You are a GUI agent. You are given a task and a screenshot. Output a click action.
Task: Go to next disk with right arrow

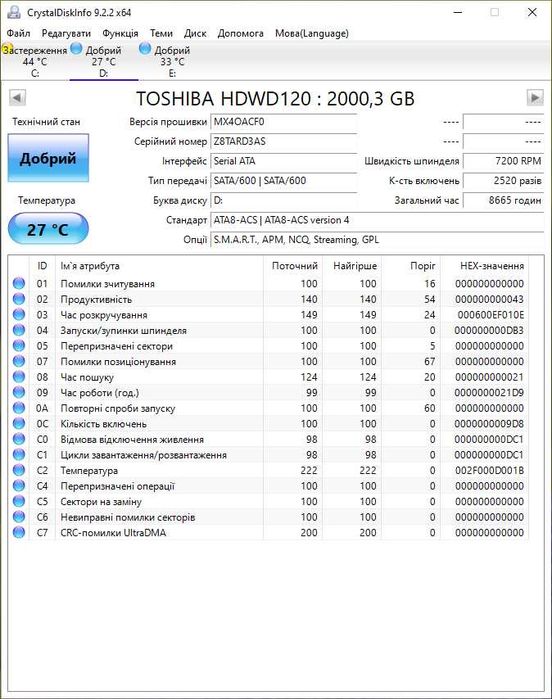(535, 97)
